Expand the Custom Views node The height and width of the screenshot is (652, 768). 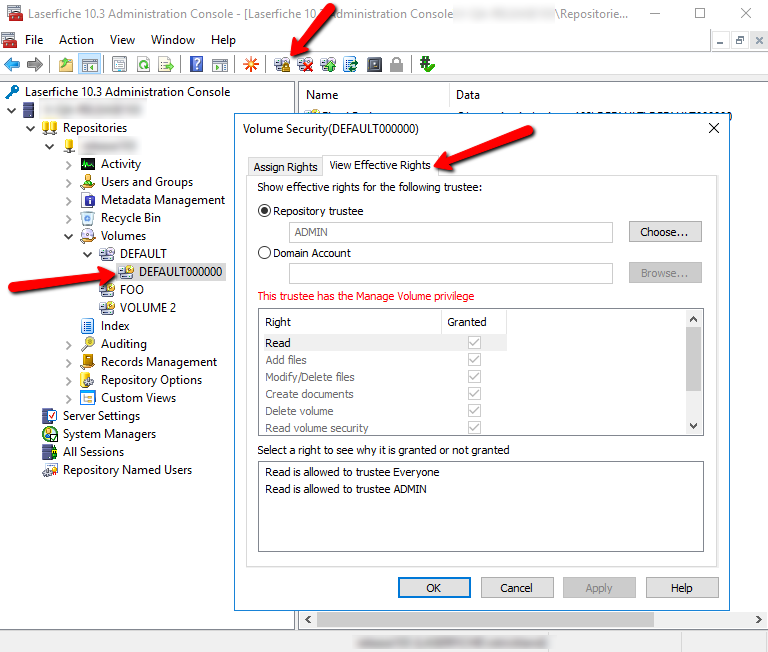point(69,399)
